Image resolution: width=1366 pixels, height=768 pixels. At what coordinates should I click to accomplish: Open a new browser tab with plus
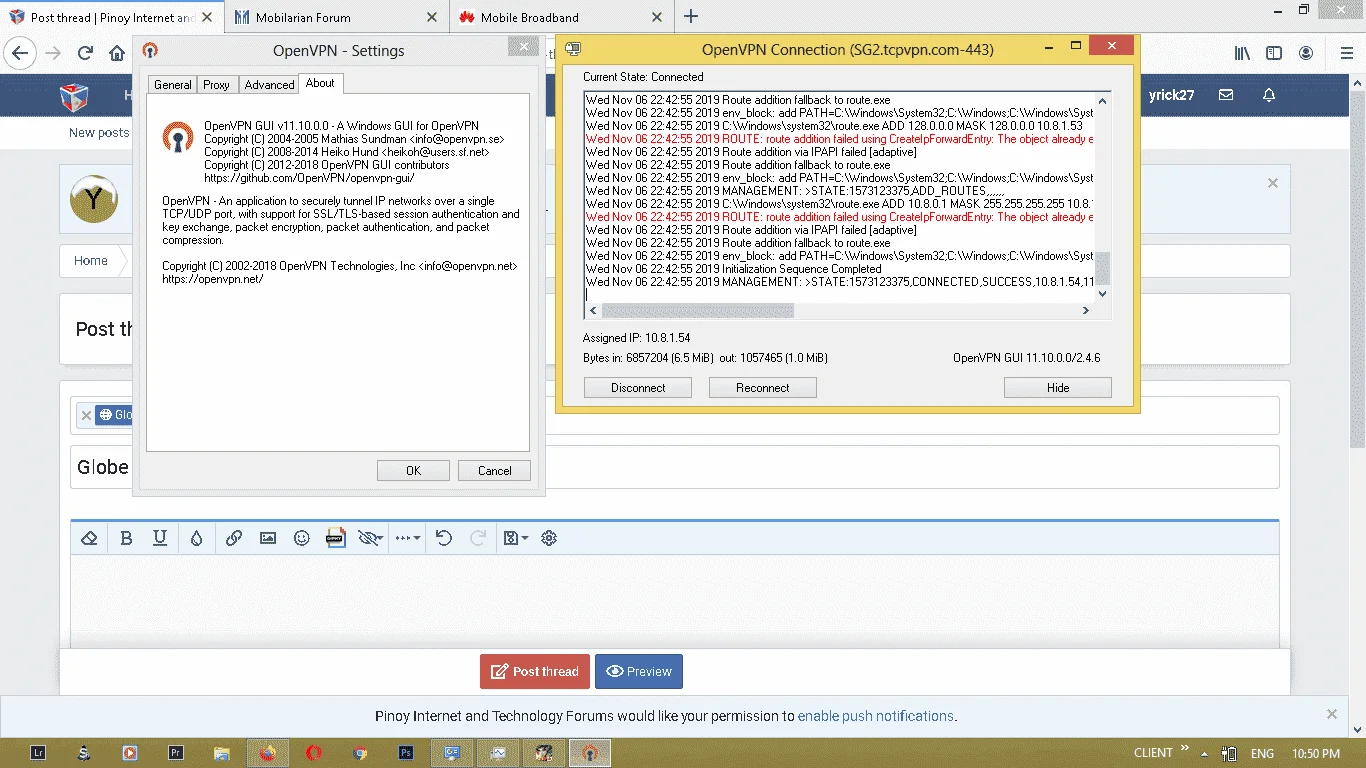691,16
